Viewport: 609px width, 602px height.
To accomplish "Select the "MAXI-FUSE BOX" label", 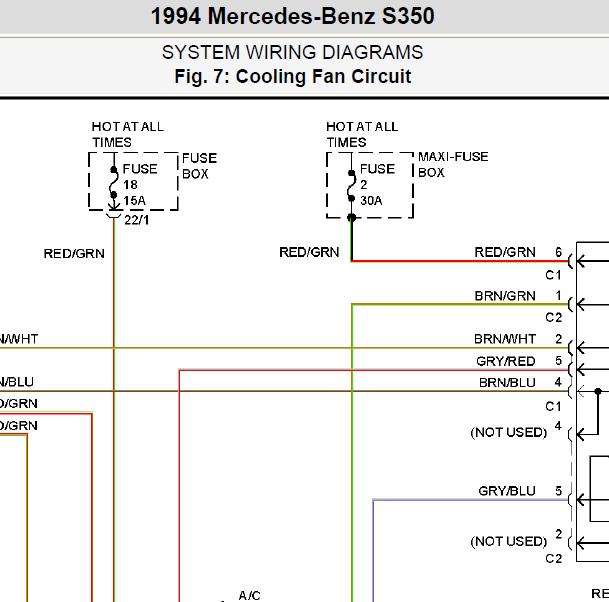I will (x=453, y=164).
